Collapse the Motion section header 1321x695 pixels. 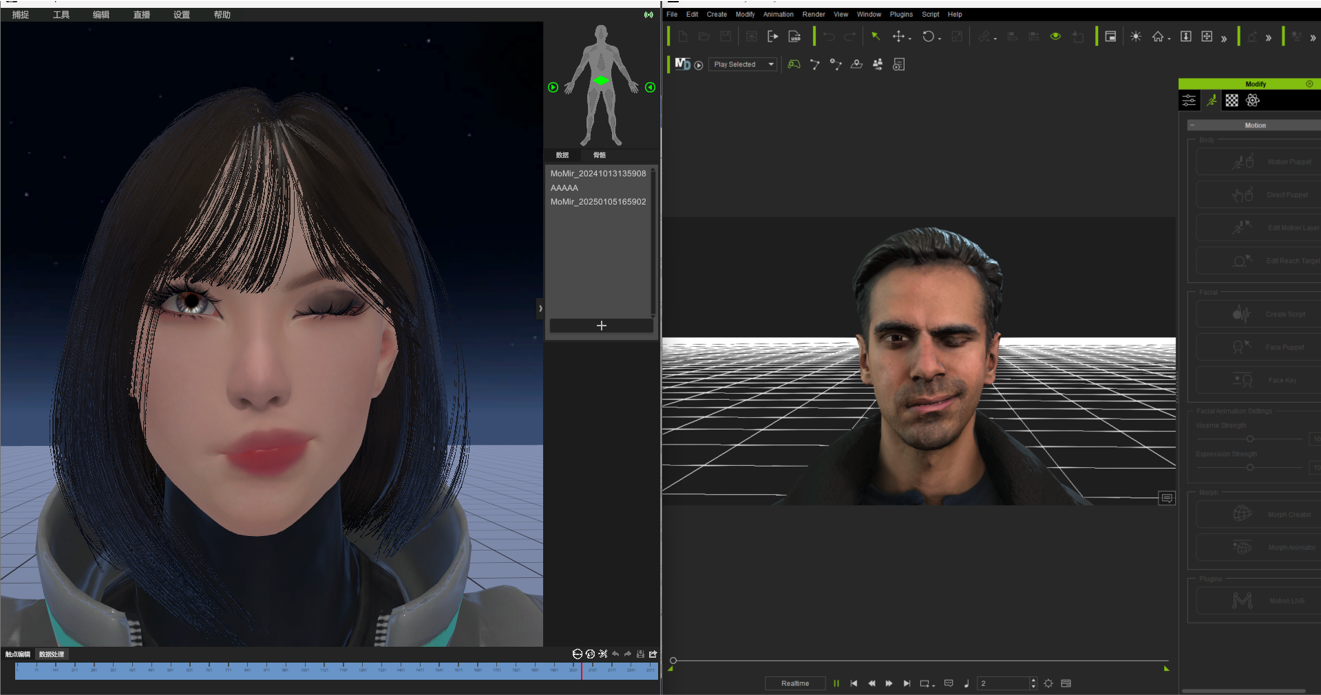click(x=1254, y=125)
